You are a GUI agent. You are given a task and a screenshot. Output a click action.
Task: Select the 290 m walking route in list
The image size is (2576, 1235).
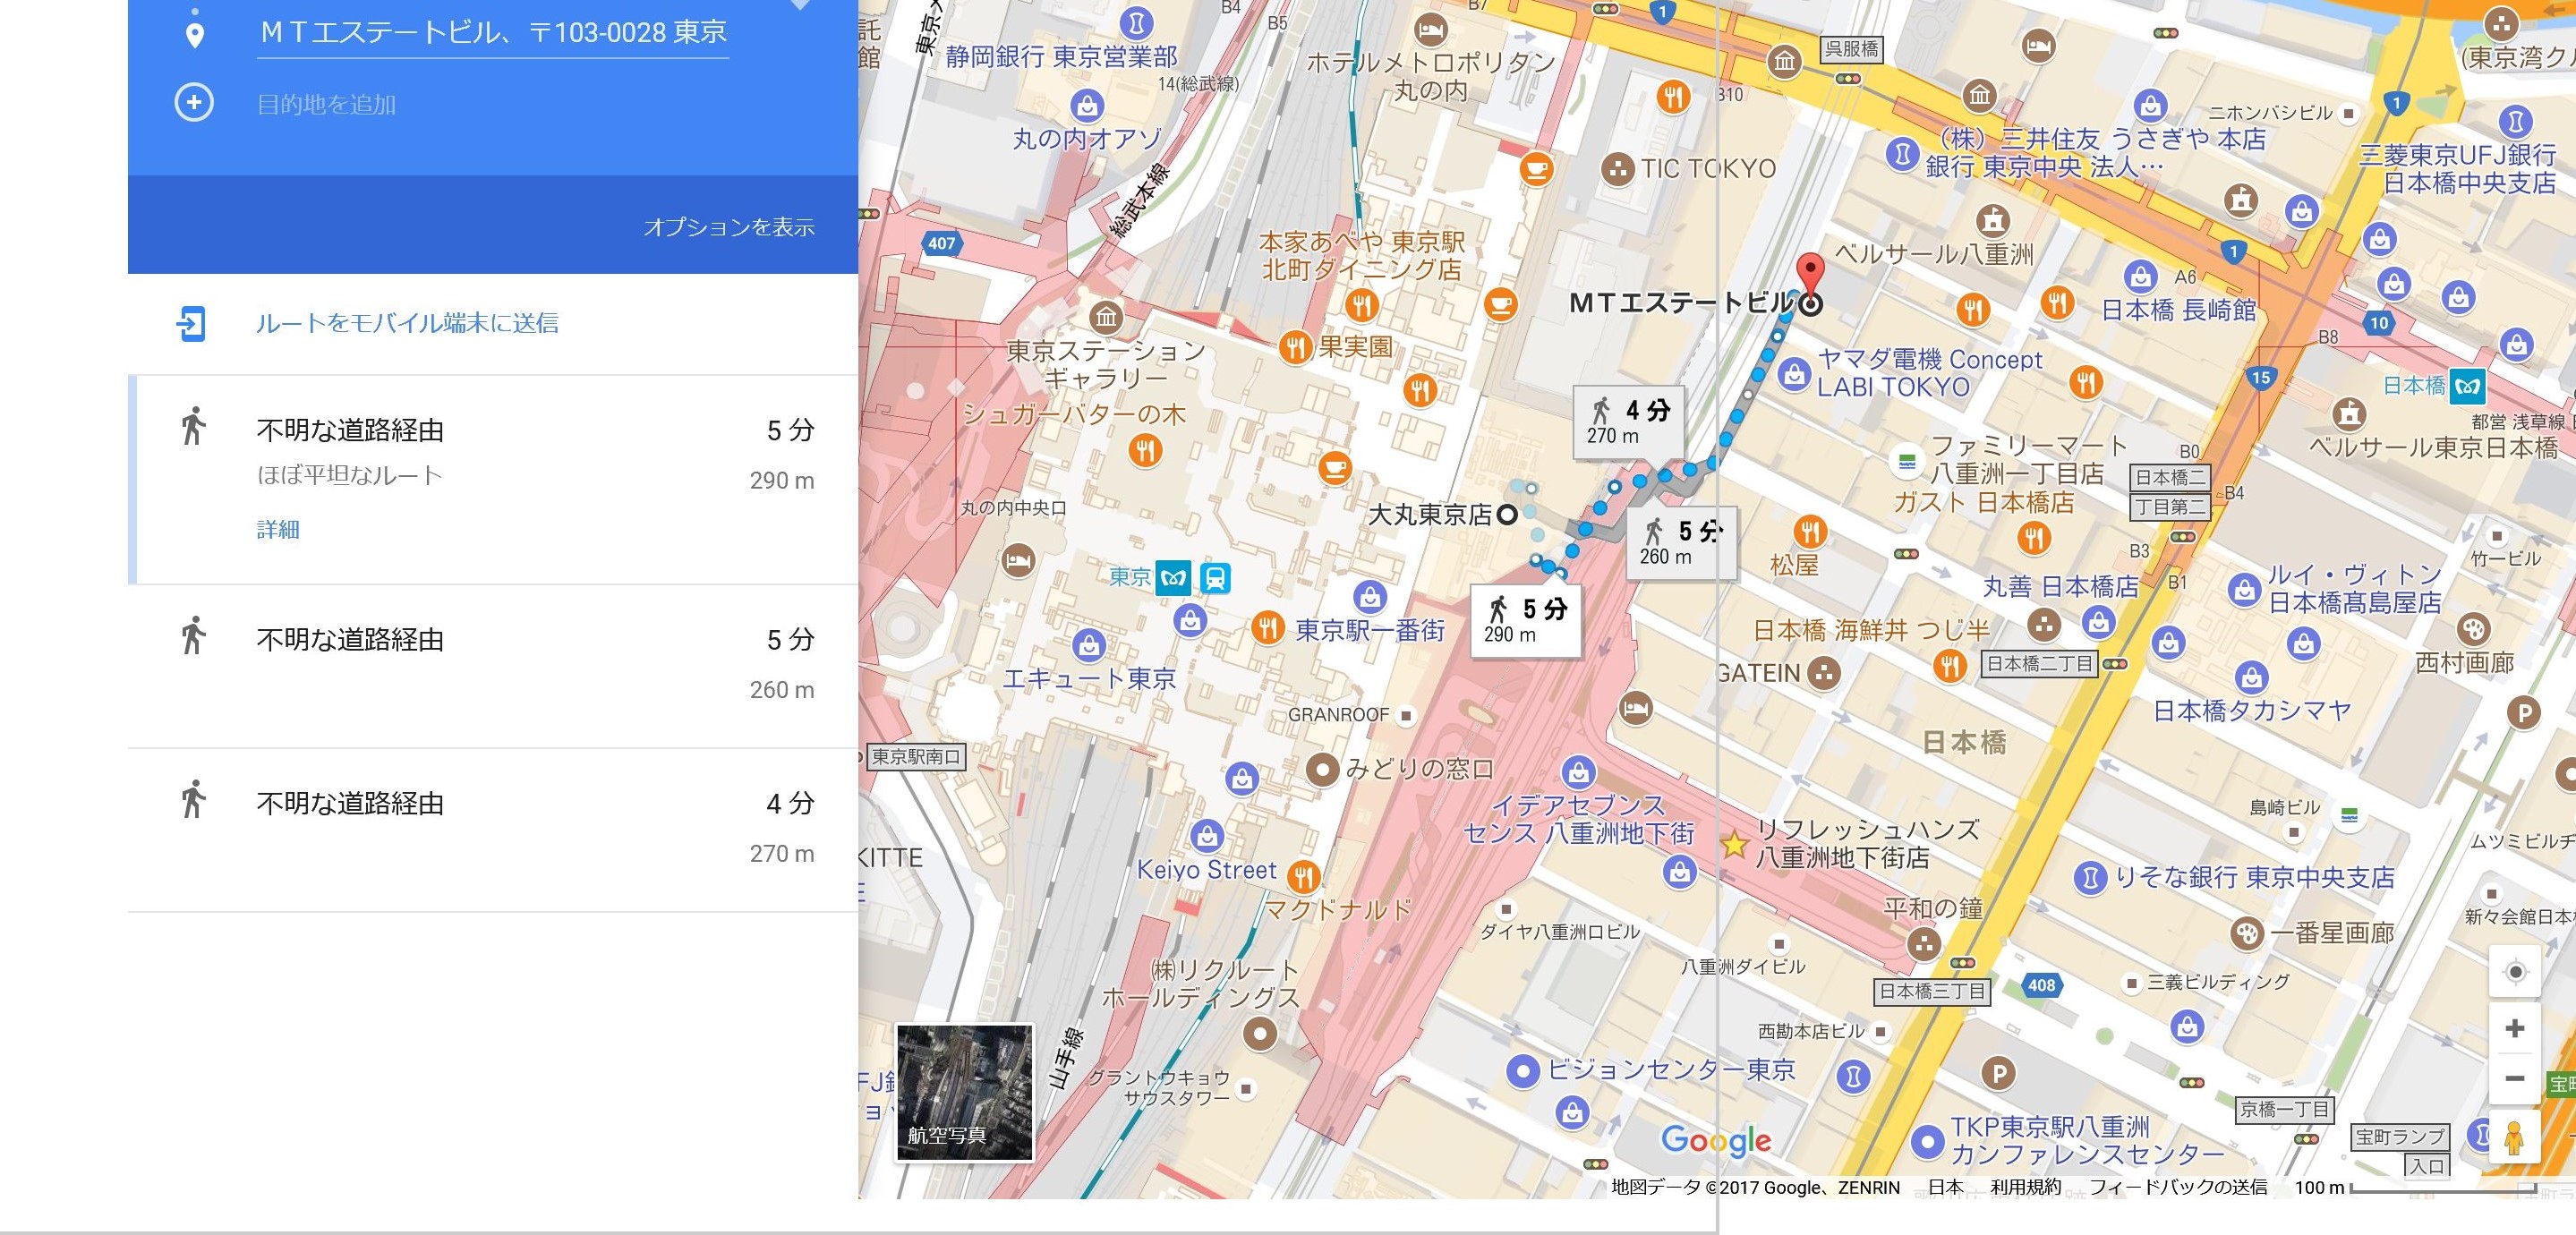(x=493, y=480)
